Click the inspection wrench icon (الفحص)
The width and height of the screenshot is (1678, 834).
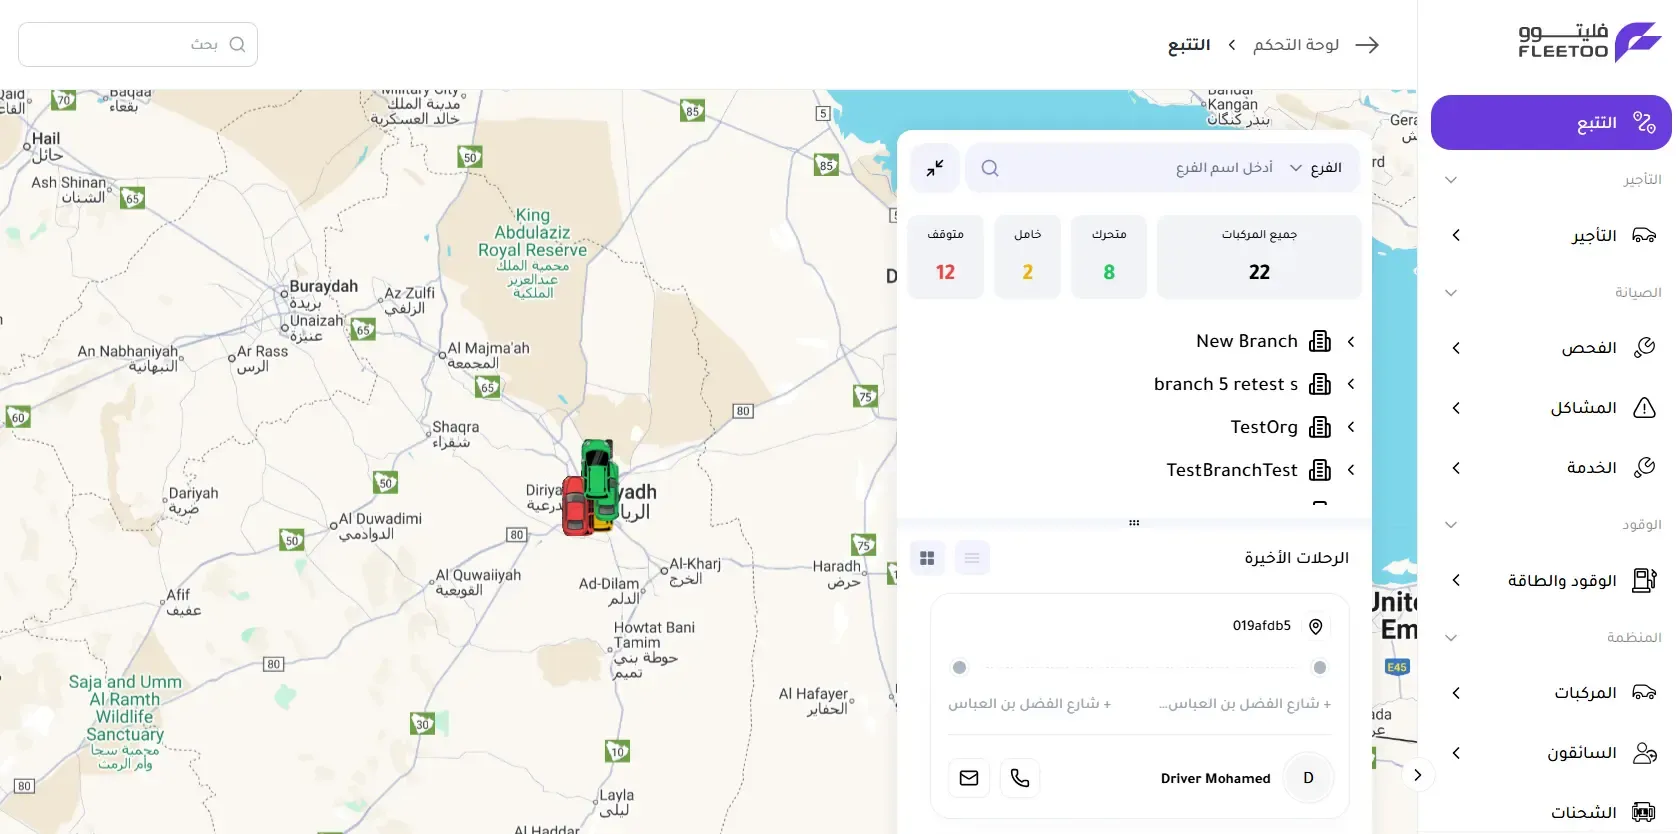tap(1644, 348)
